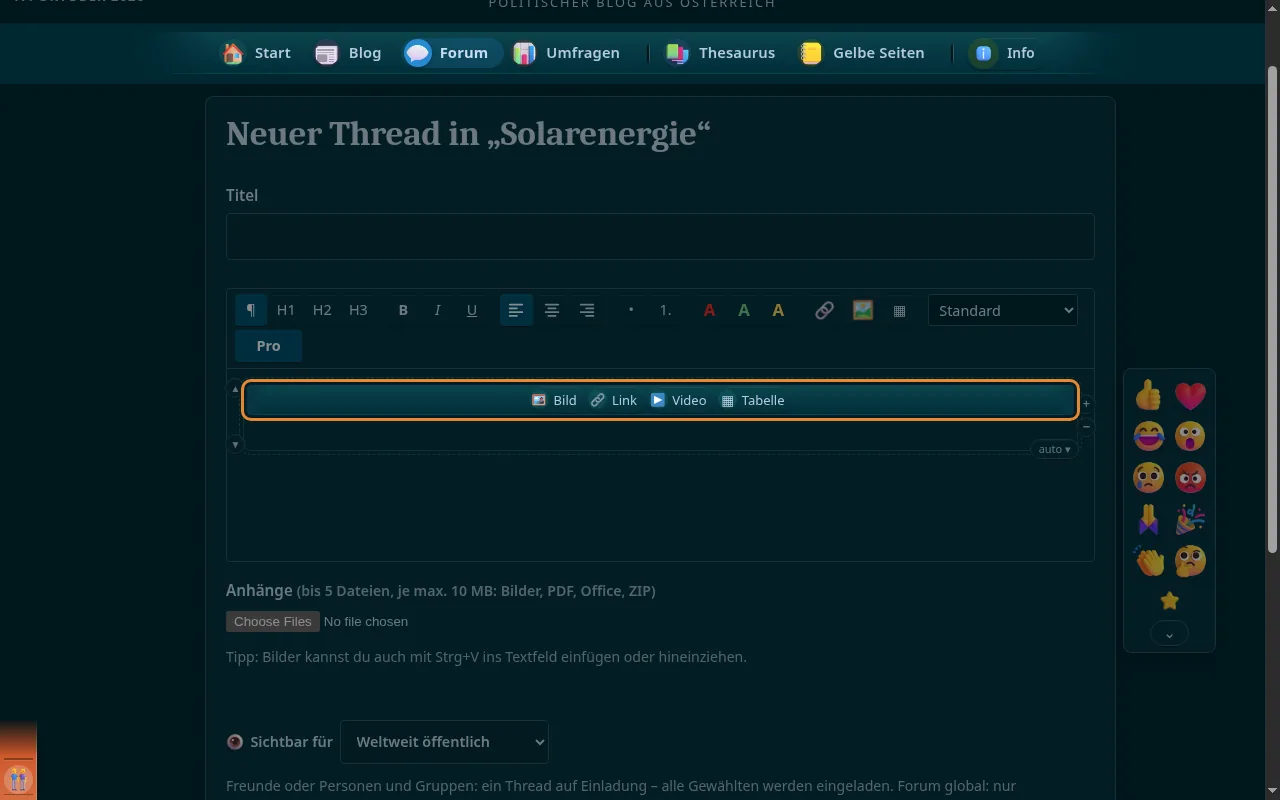The width and height of the screenshot is (1280, 800).
Task: Open the auto block size dropdown
Action: click(x=1054, y=449)
